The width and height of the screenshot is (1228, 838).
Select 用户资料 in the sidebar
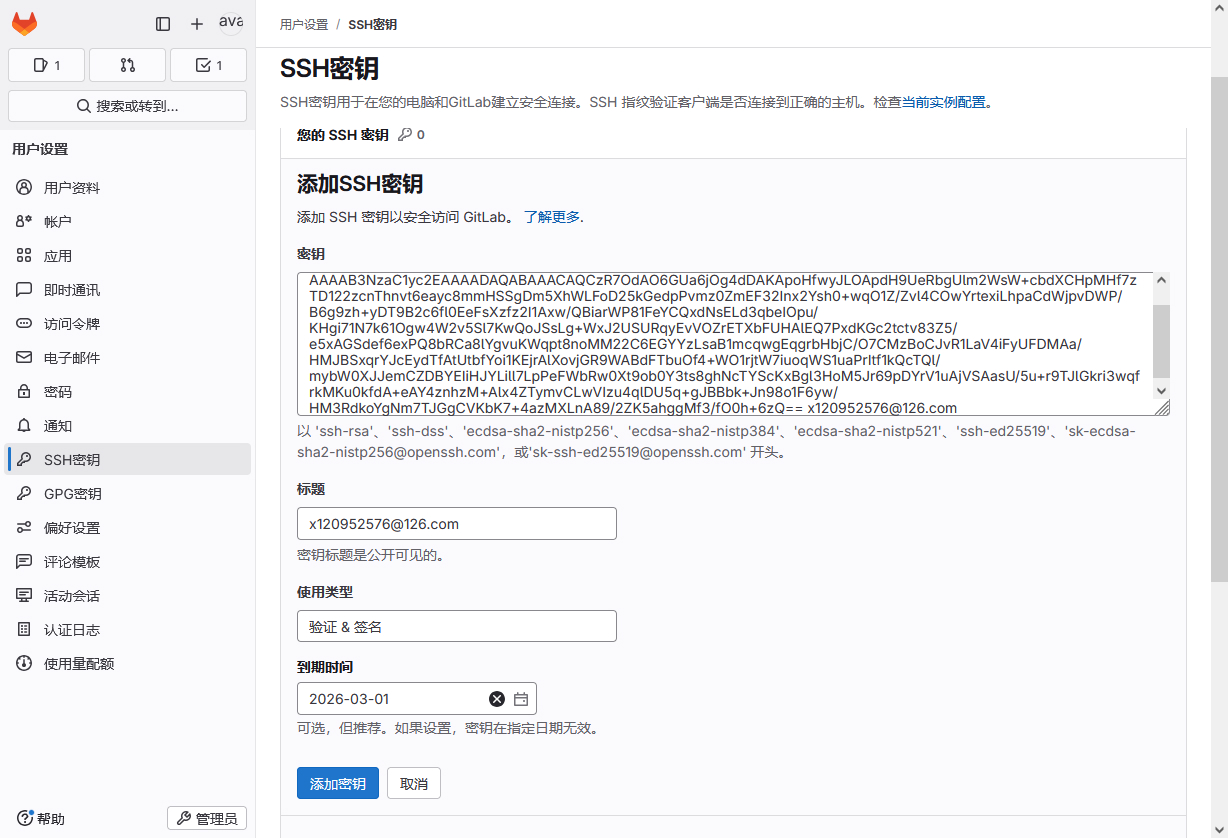coord(72,188)
